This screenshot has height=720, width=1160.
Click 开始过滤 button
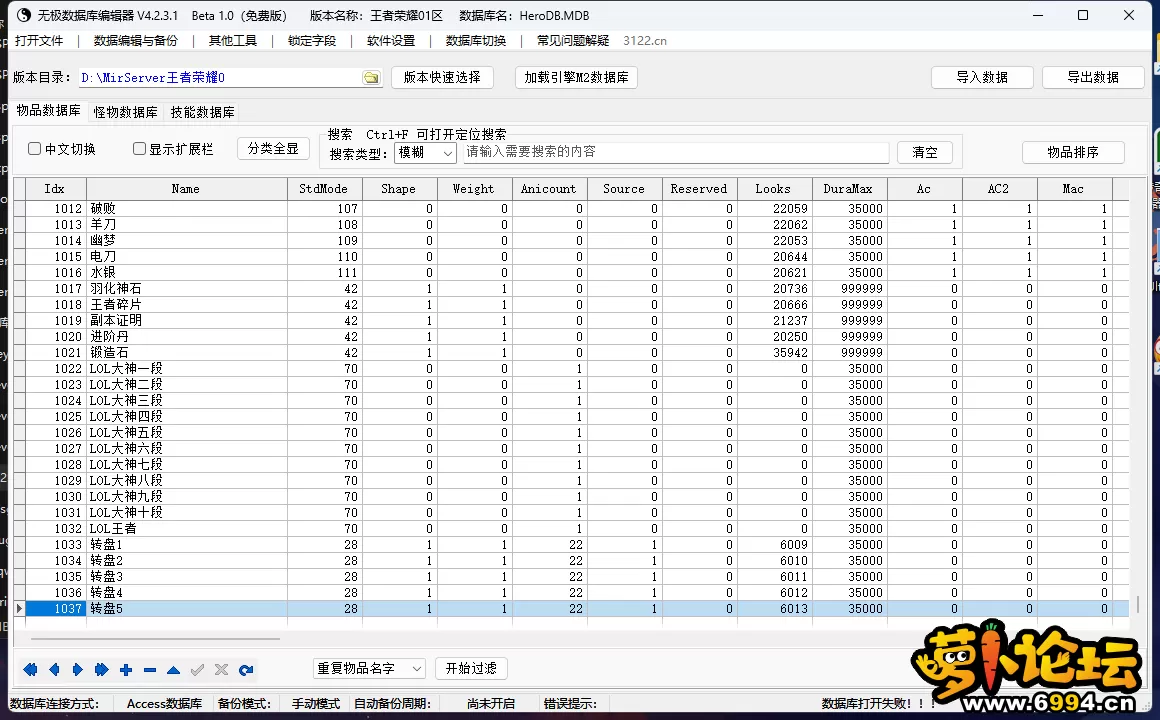pyautogui.click(x=471, y=668)
